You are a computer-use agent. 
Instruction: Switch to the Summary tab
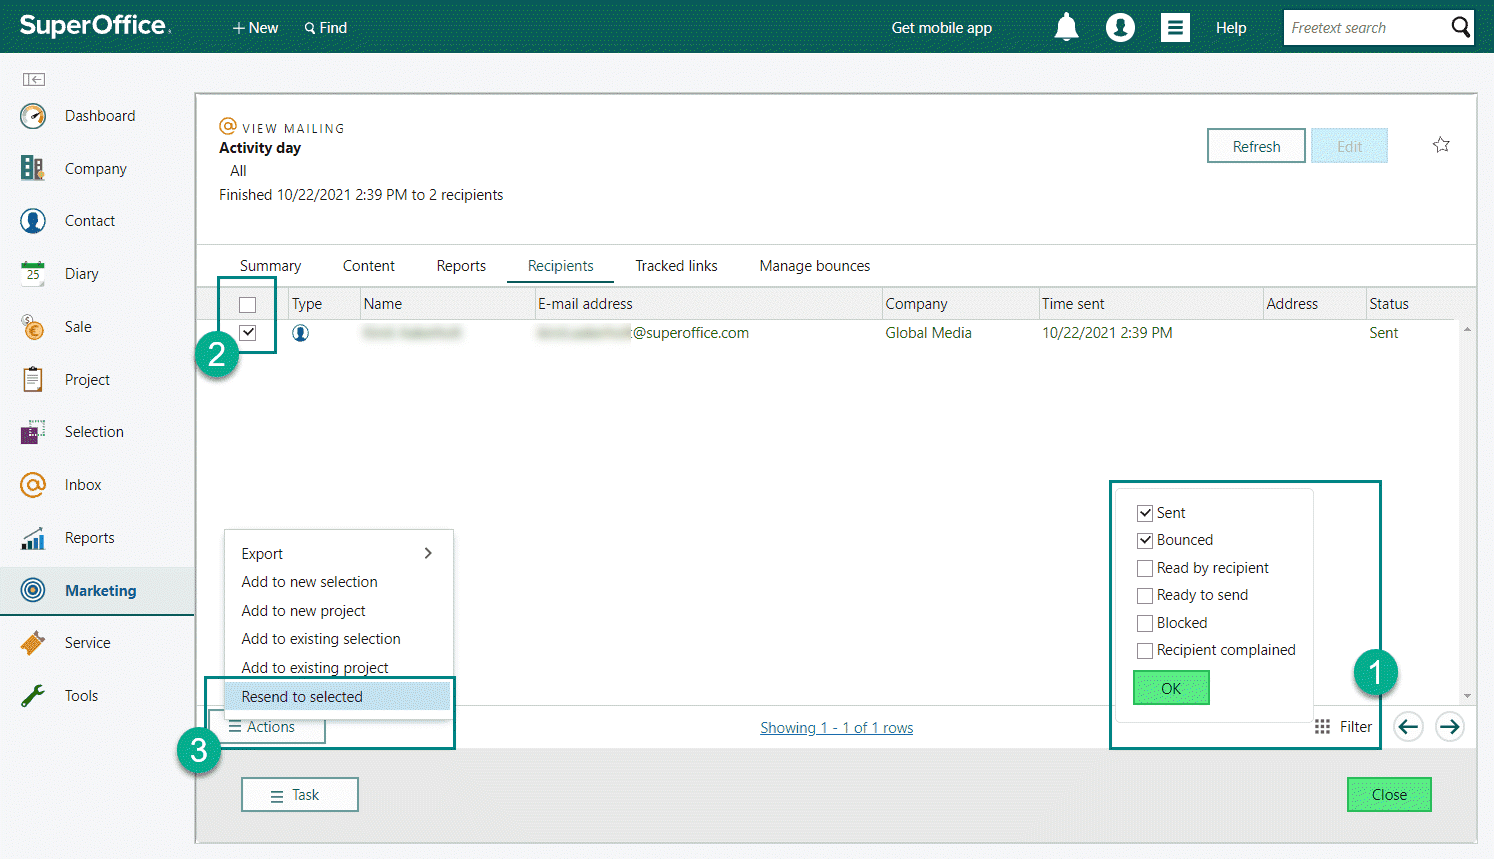point(270,266)
